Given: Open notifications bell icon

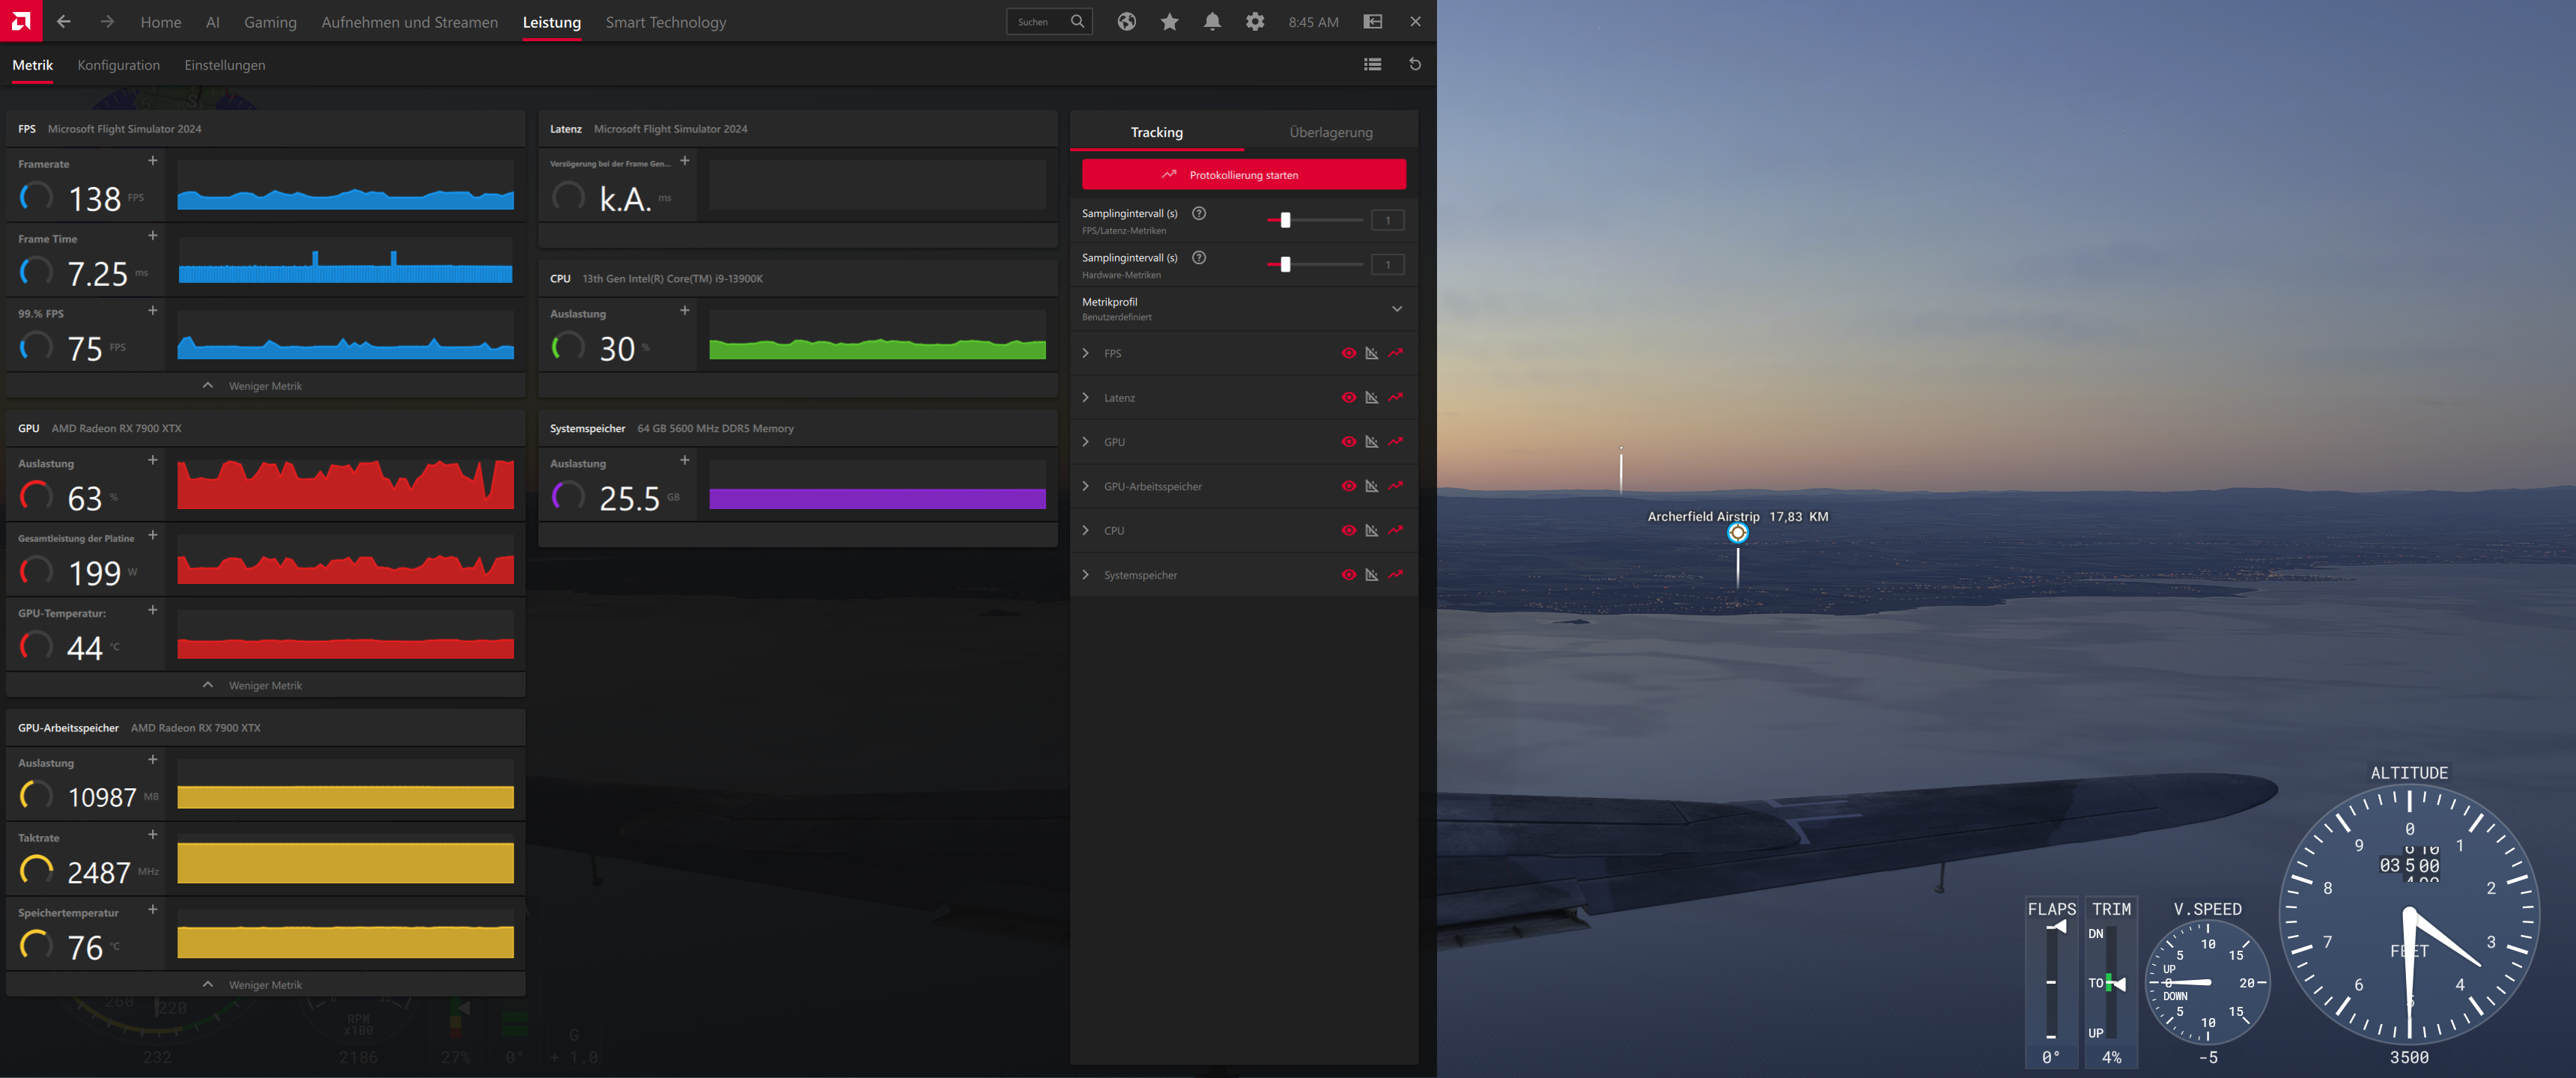Looking at the screenshot, I should click(1212, 22).
